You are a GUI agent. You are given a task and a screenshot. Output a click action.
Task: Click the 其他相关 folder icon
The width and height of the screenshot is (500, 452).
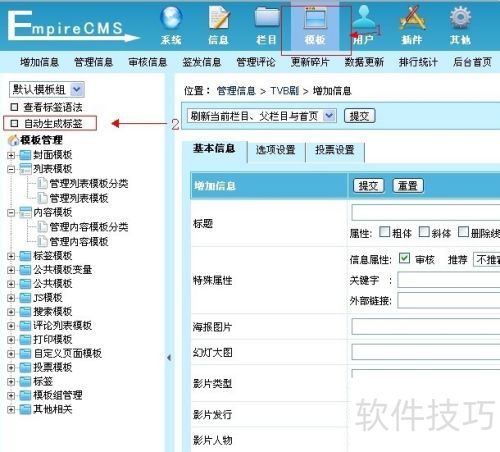coord(25,409)
